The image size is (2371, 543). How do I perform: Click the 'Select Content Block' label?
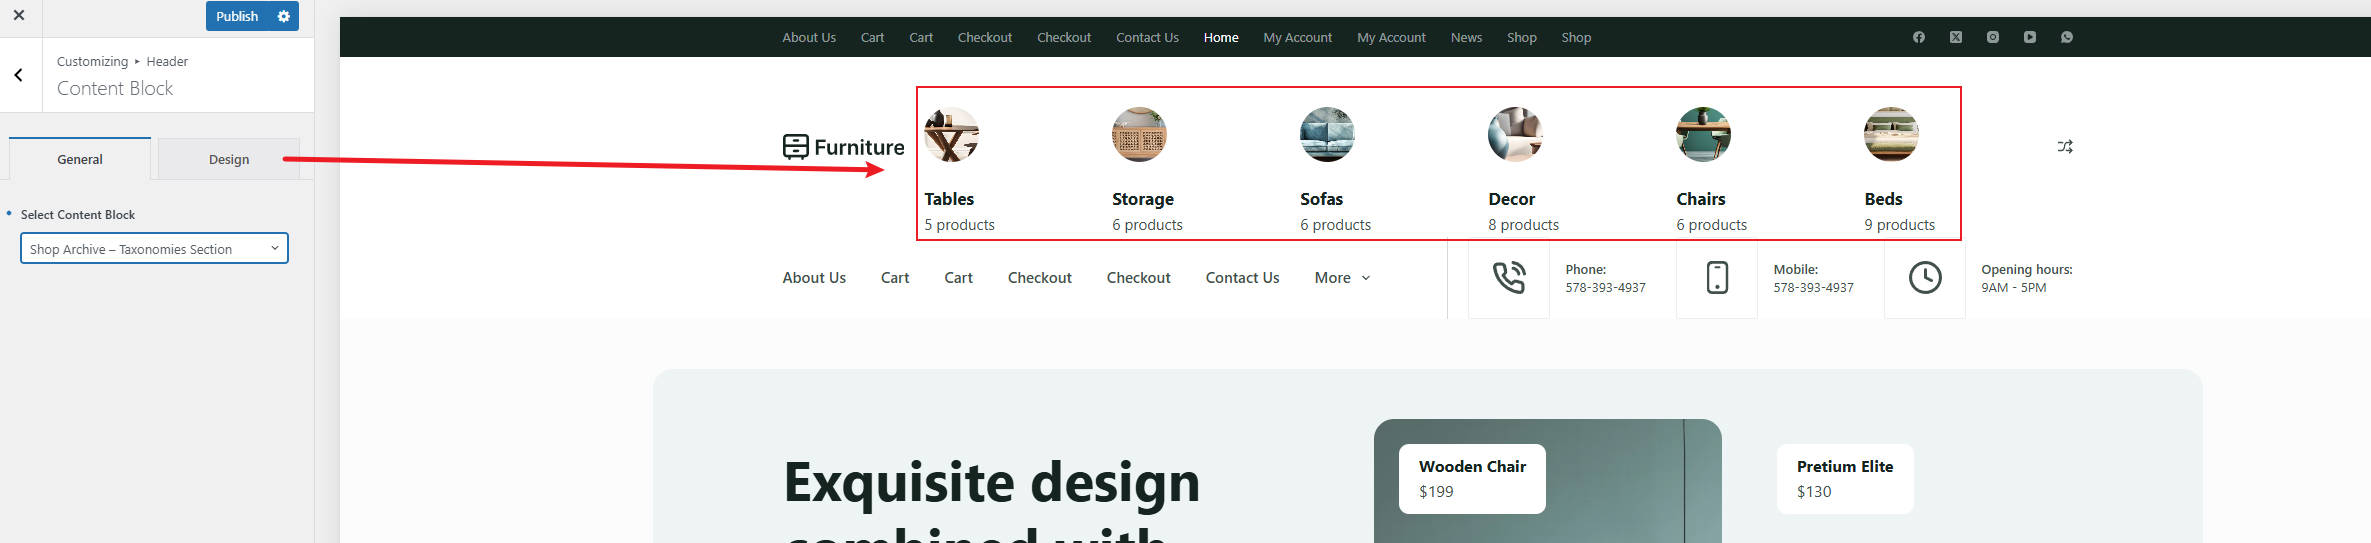pyautogui.click(x=78, y=215)
